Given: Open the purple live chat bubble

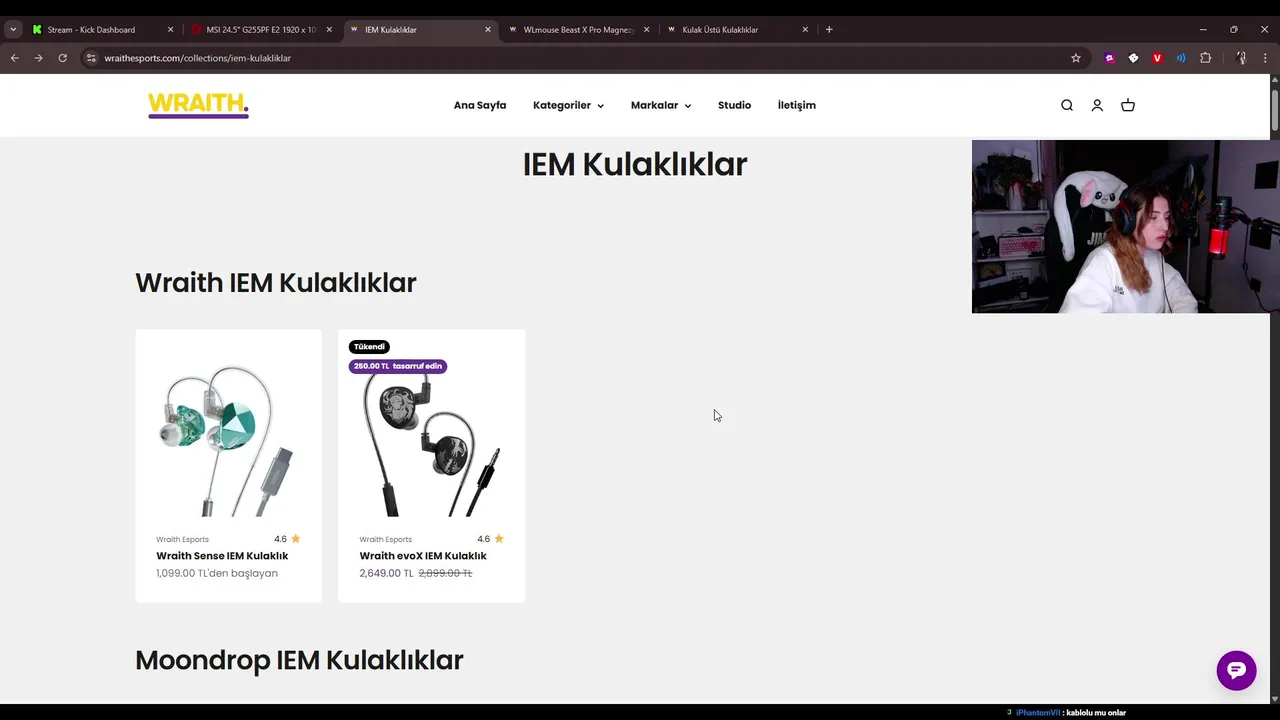Looking at the screenshot, I should pos(1236,670).
